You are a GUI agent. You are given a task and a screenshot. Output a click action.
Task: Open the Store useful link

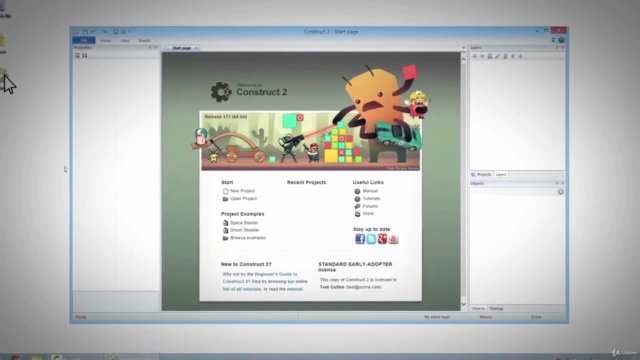(368, 214)
